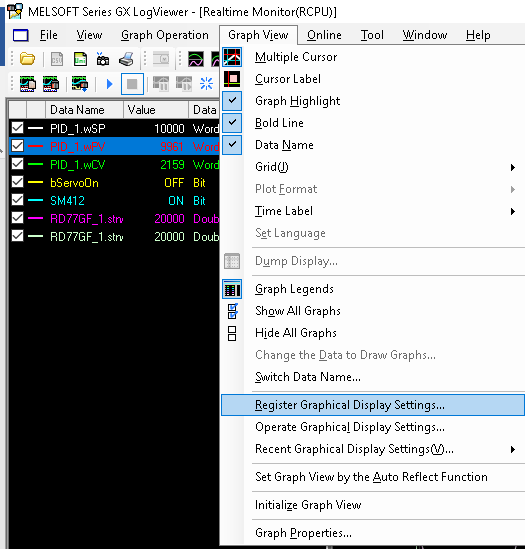
Task: Click the Dump Display grid icon
Action: coord(232,261)
